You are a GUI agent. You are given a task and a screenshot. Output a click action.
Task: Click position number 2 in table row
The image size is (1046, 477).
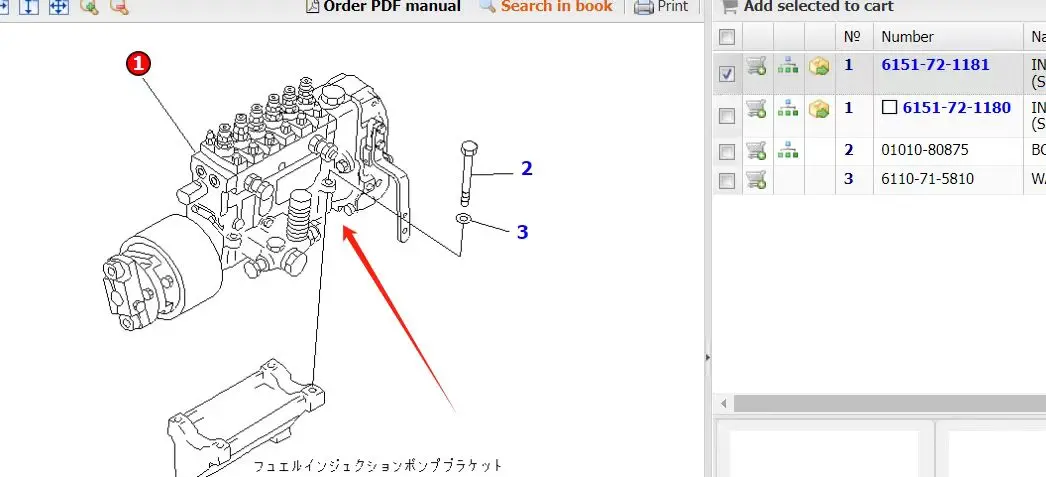[x=849, y=149]
